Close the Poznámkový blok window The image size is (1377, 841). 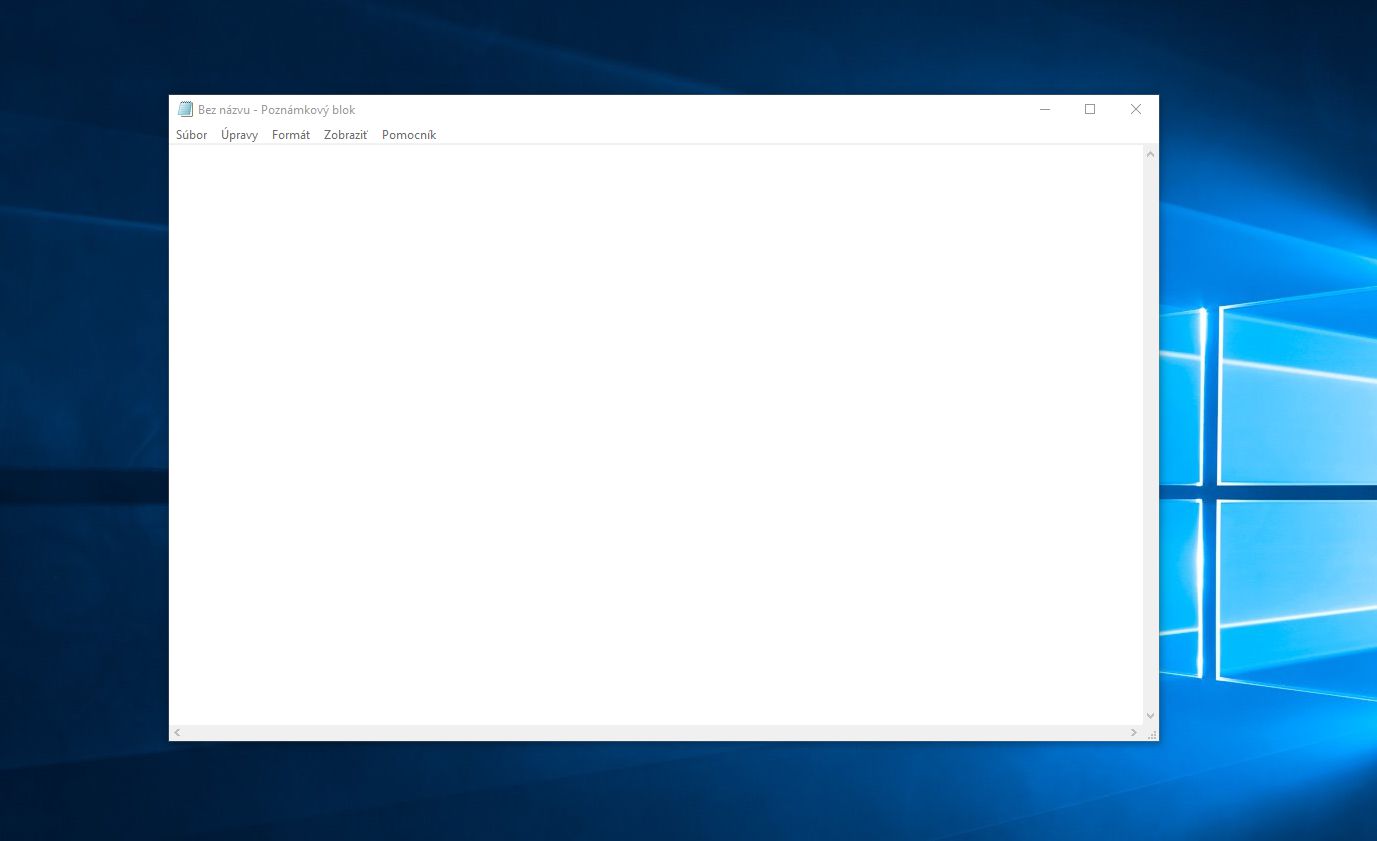coord(1136,110)
